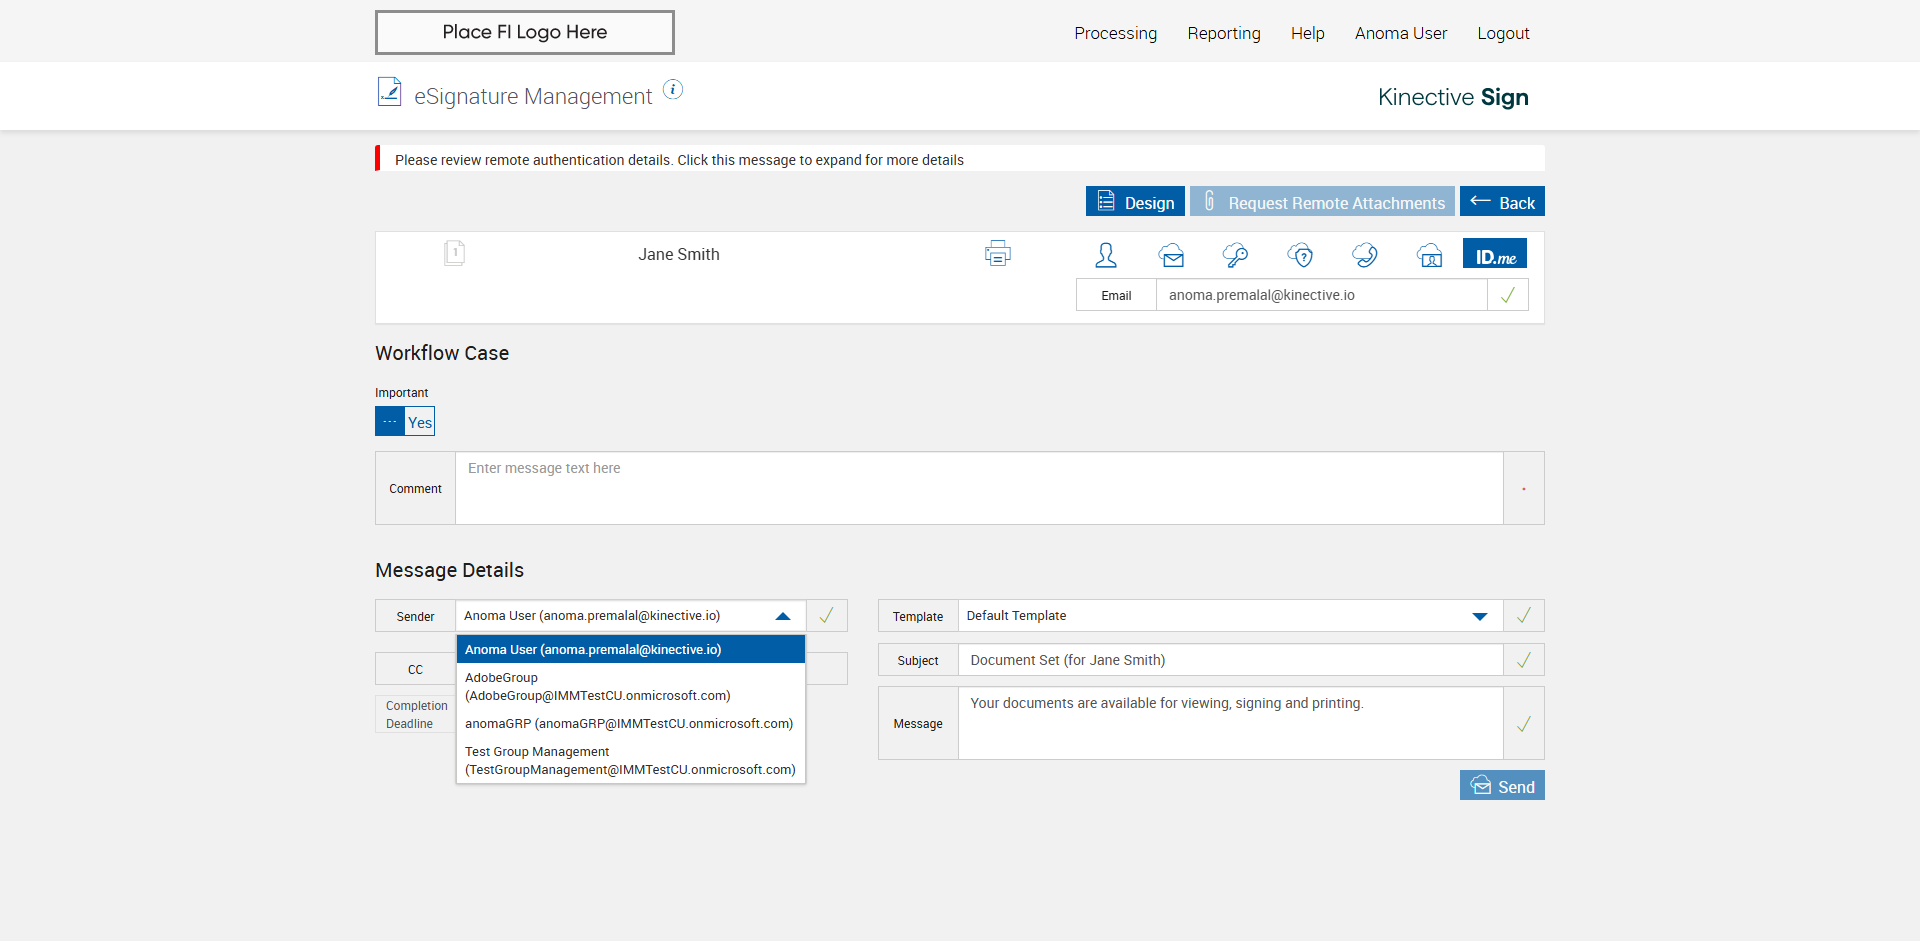Select the ID.me verification option

click(x=1495, y=254)
